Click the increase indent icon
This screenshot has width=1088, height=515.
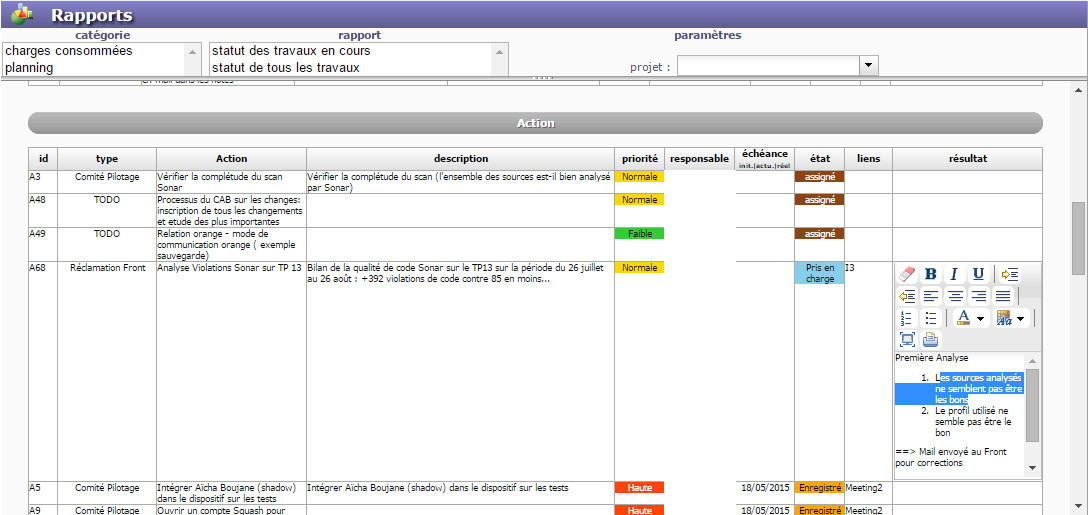(x=1010, y=274)
